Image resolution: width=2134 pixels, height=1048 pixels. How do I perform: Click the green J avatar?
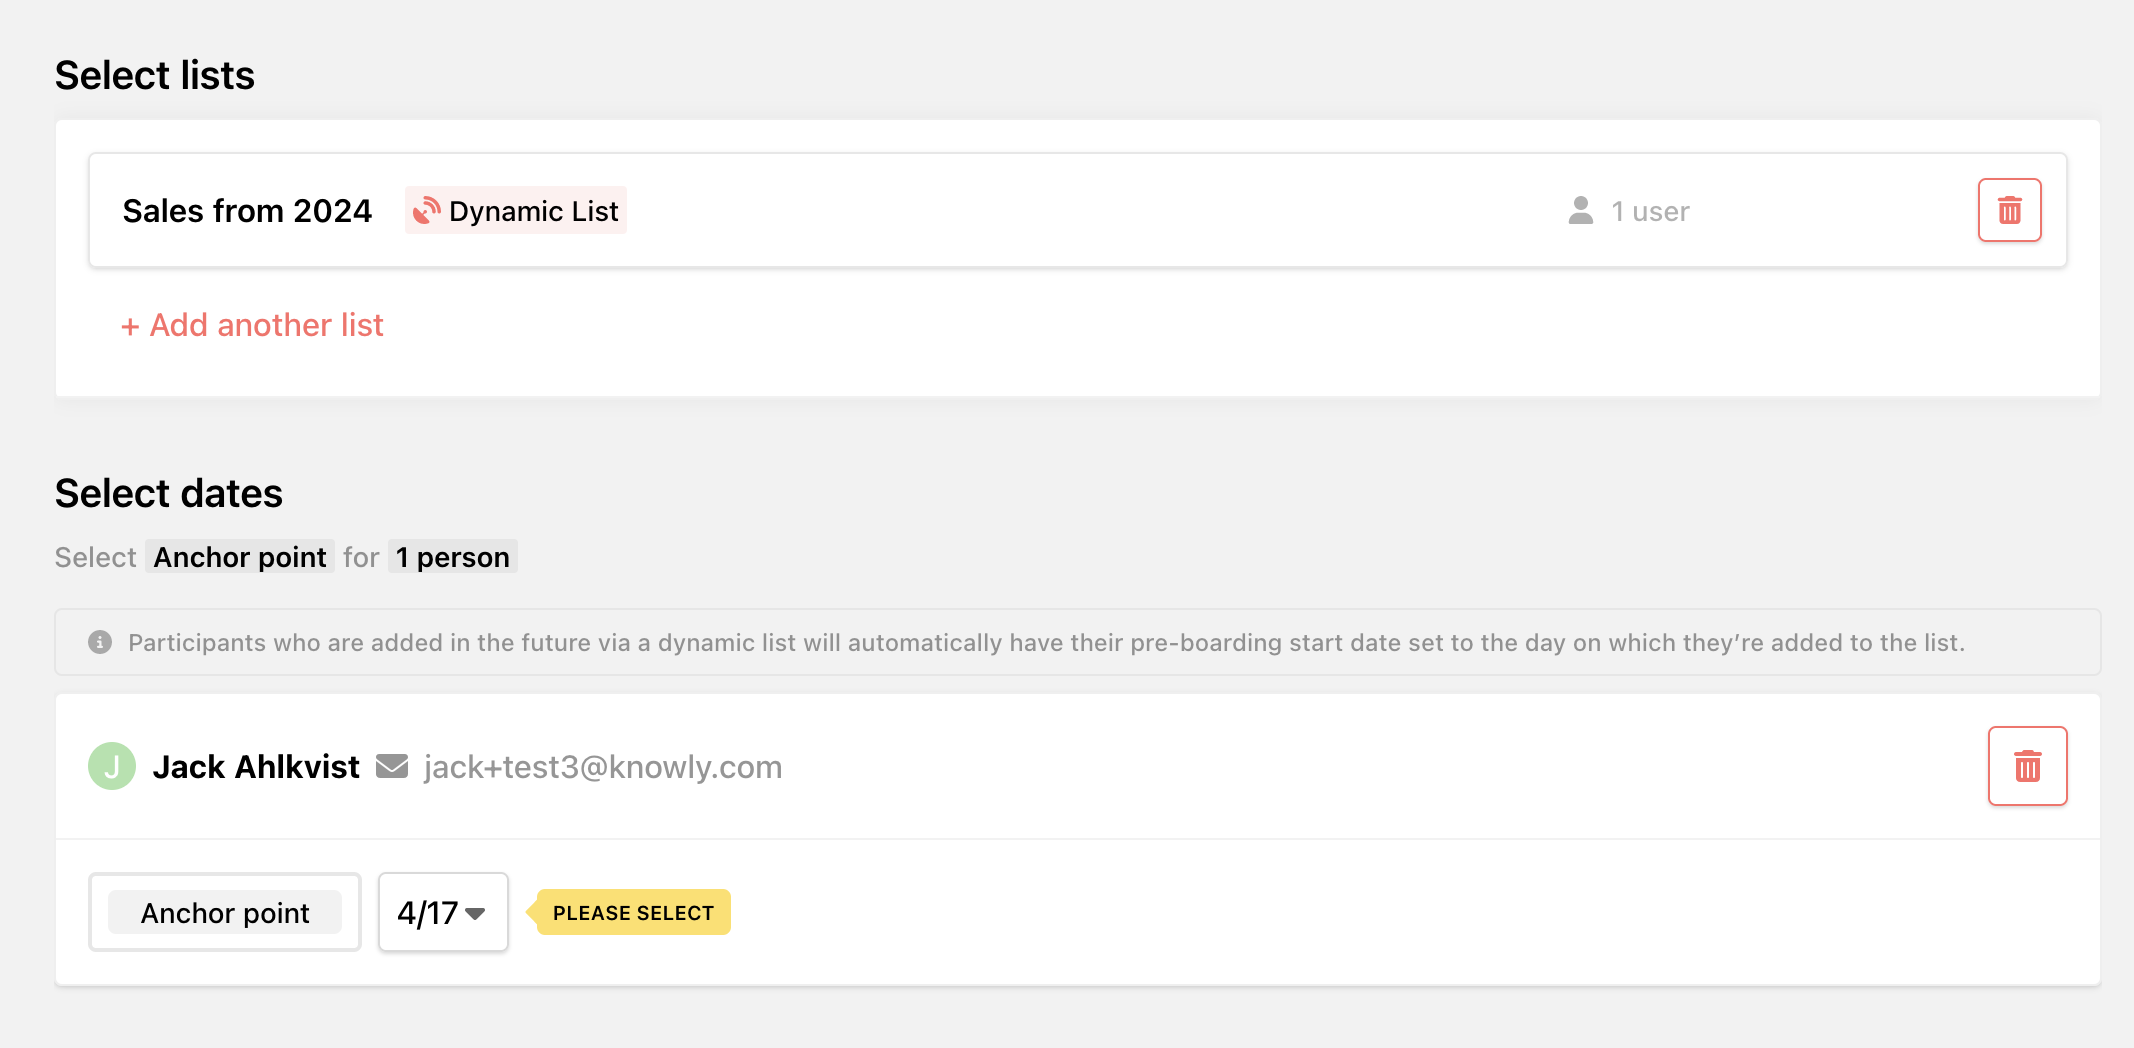coord(112,766)
